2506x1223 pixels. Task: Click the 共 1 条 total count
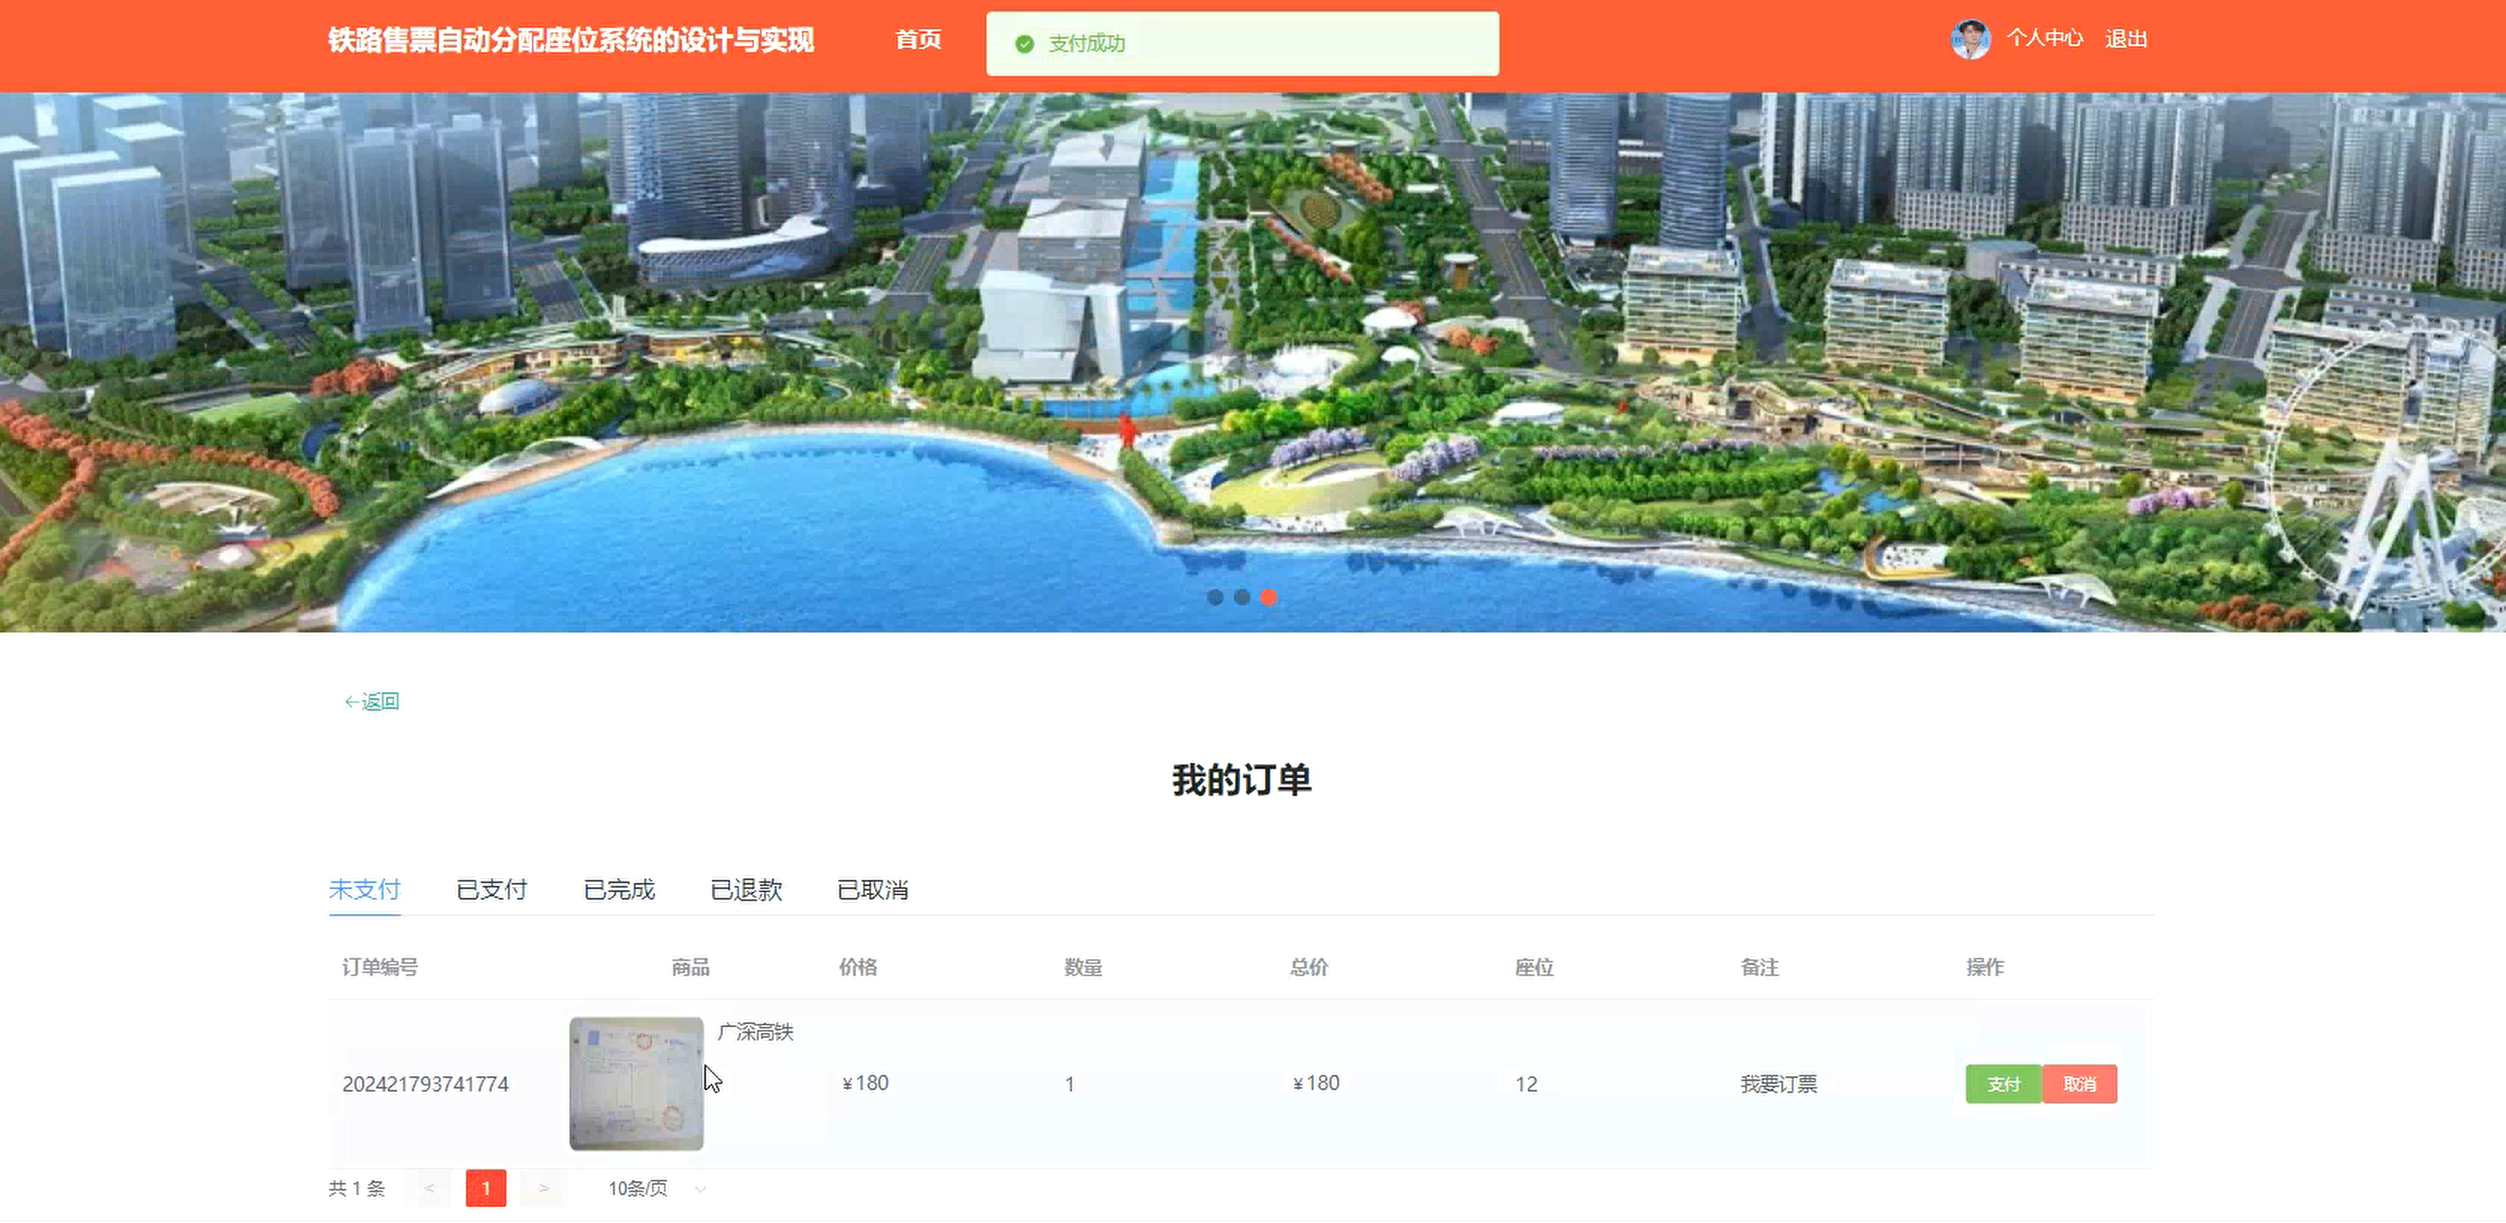pos(357,1188)
